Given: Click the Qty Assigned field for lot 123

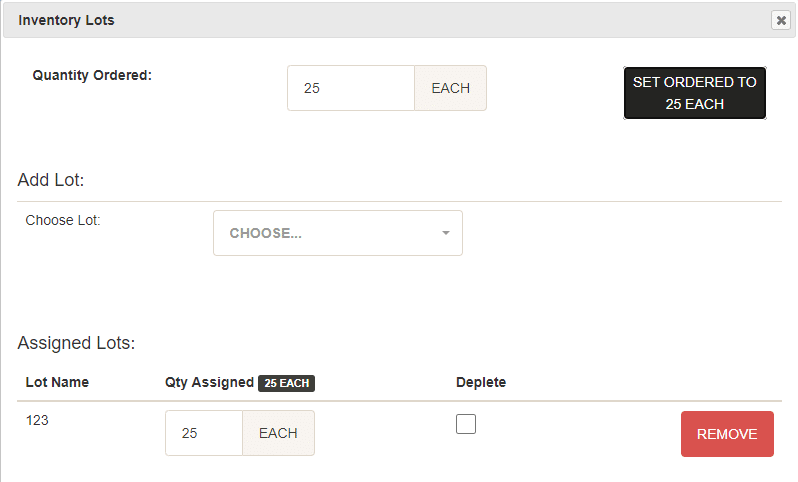Looking at the screenshot, I should pyautogui.click(x=204, y=433).
